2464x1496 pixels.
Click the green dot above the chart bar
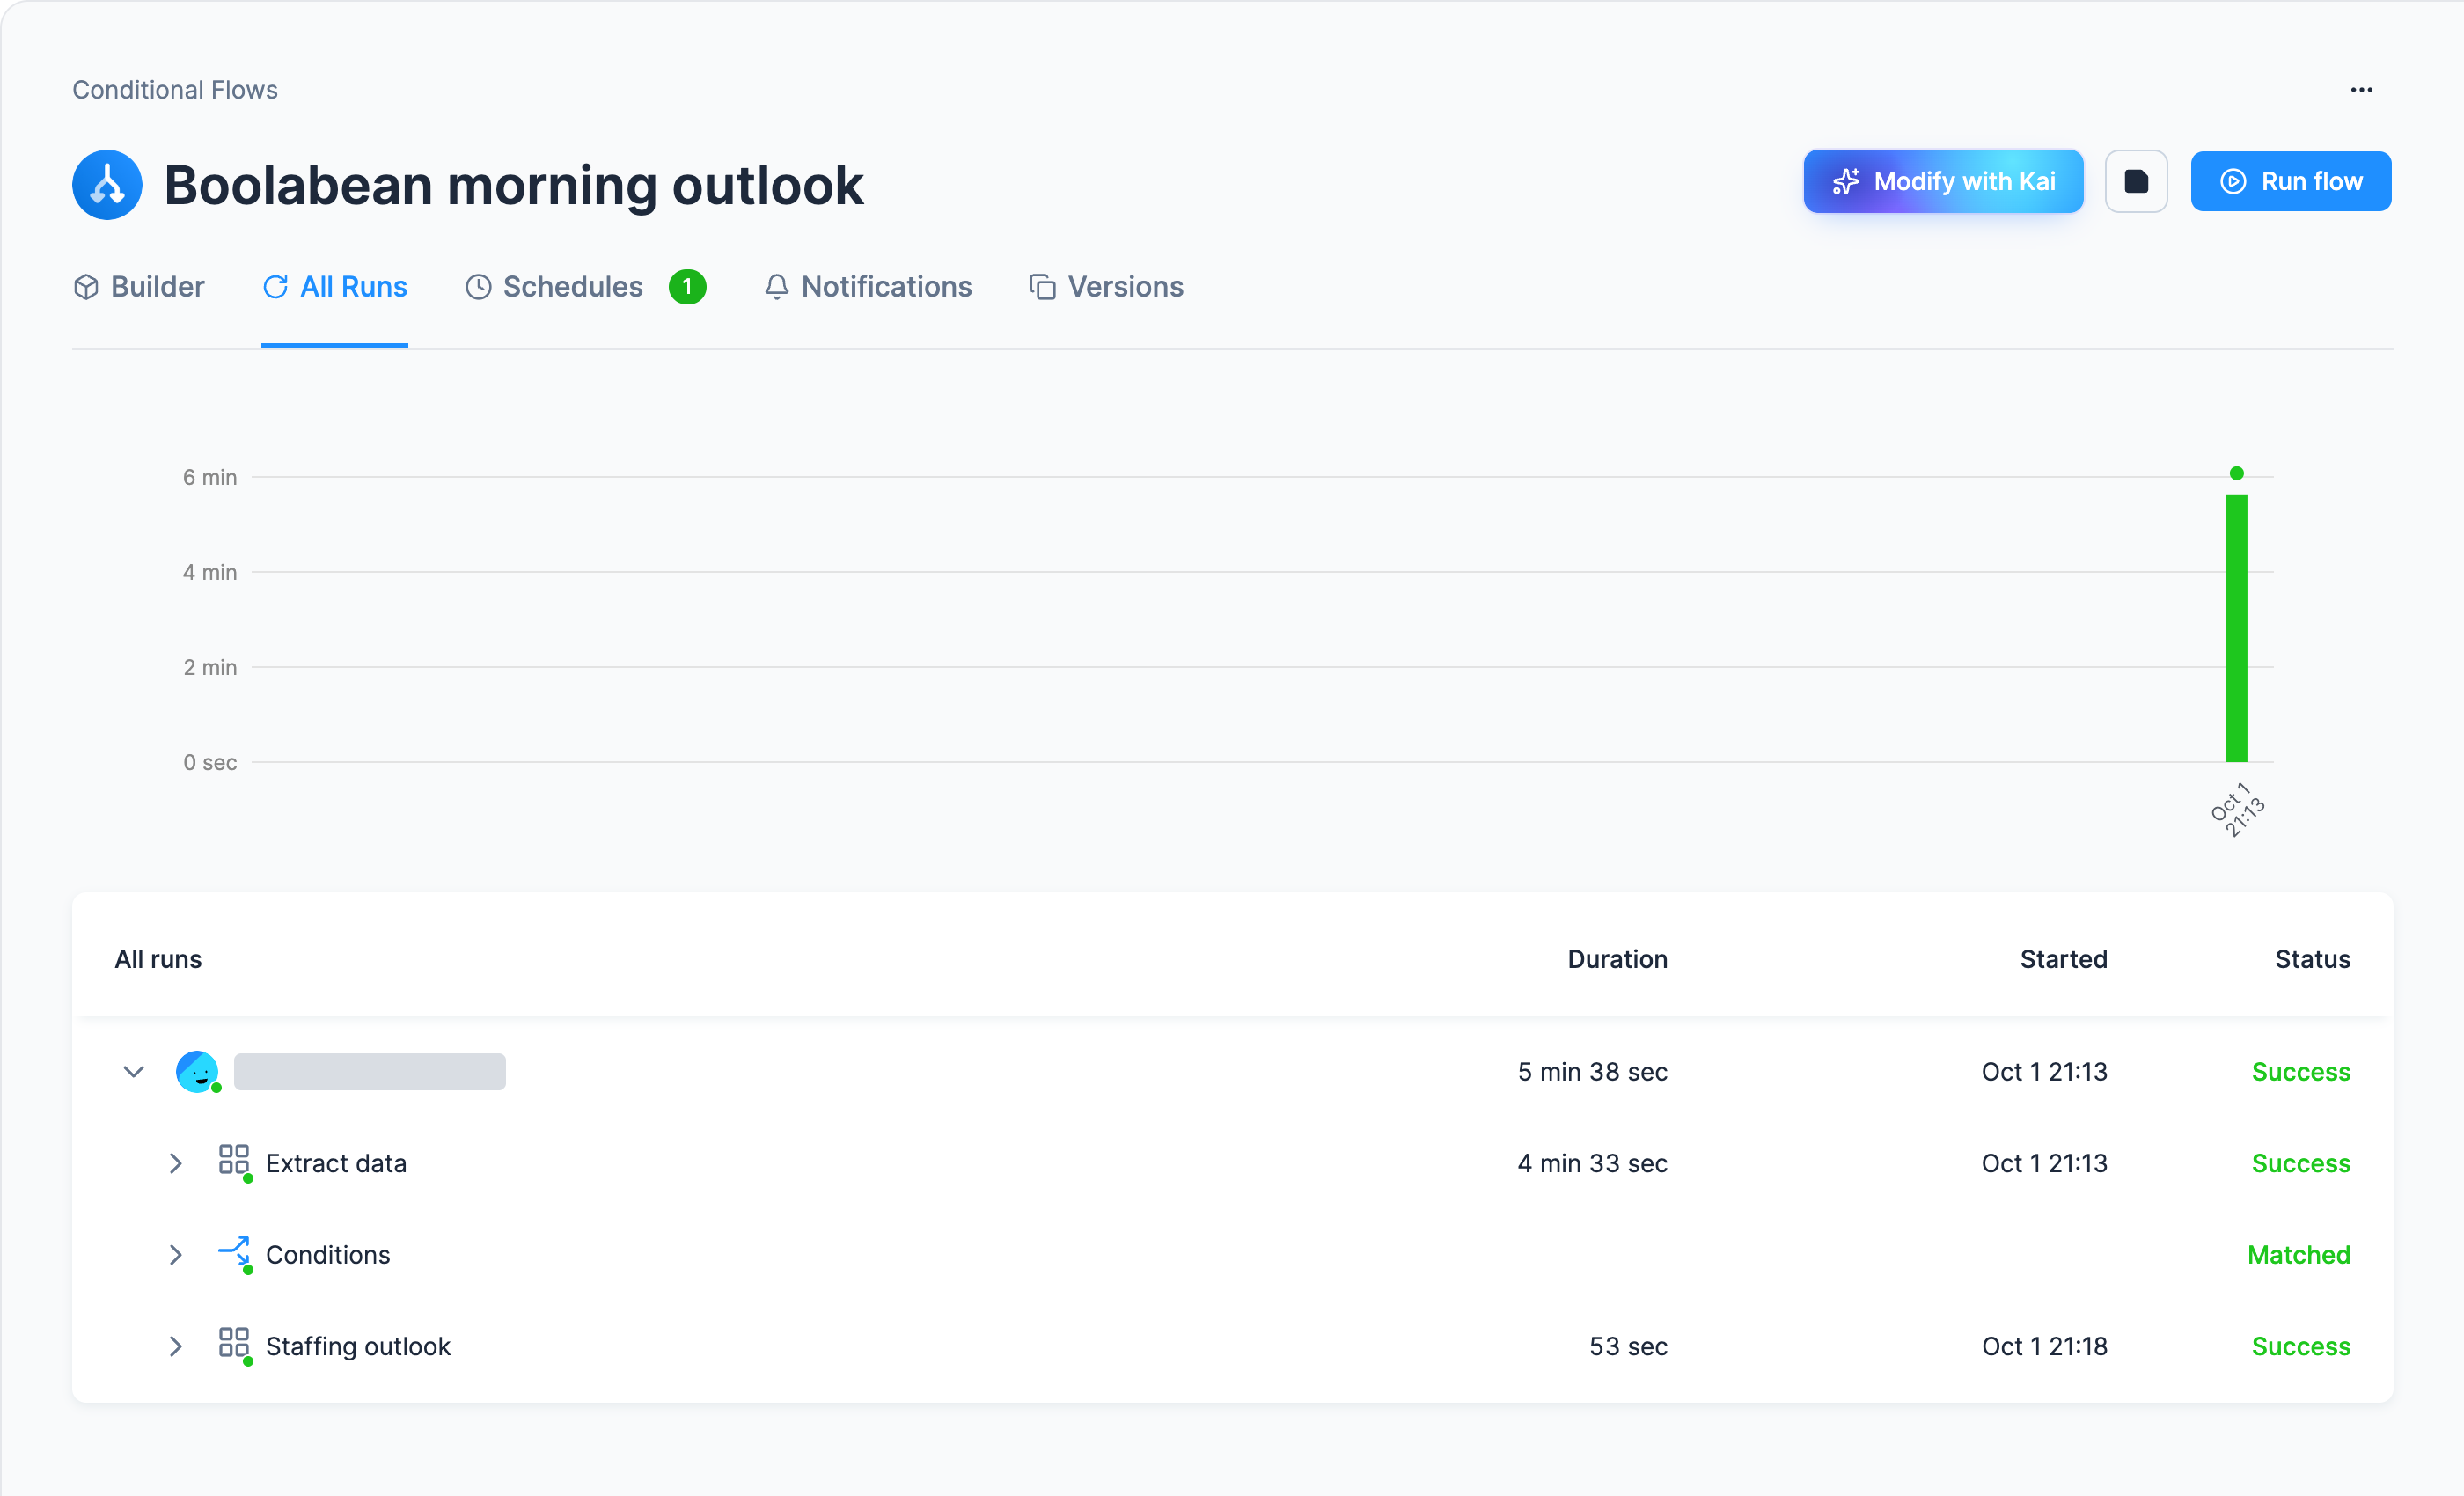point(2236,473)
